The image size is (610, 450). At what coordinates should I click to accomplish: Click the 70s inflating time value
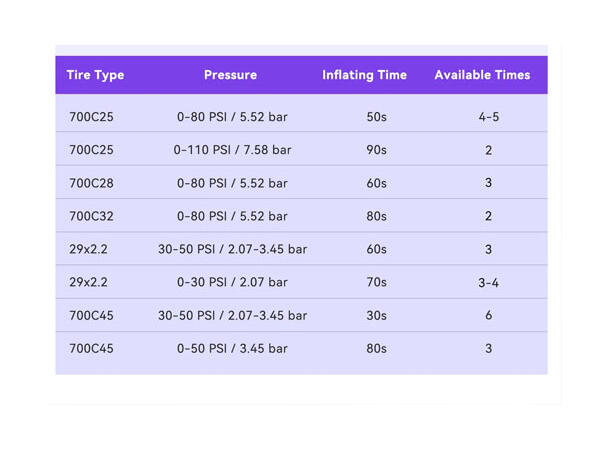click(376, 282)
